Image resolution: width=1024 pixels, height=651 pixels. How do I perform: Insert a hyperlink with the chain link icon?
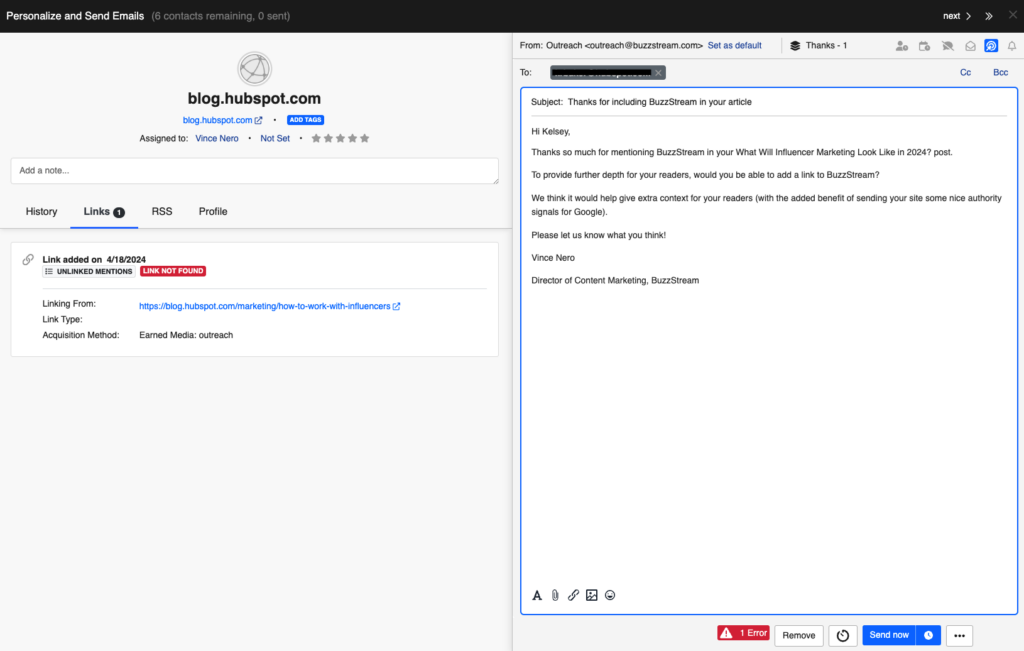tap(573, 595)
